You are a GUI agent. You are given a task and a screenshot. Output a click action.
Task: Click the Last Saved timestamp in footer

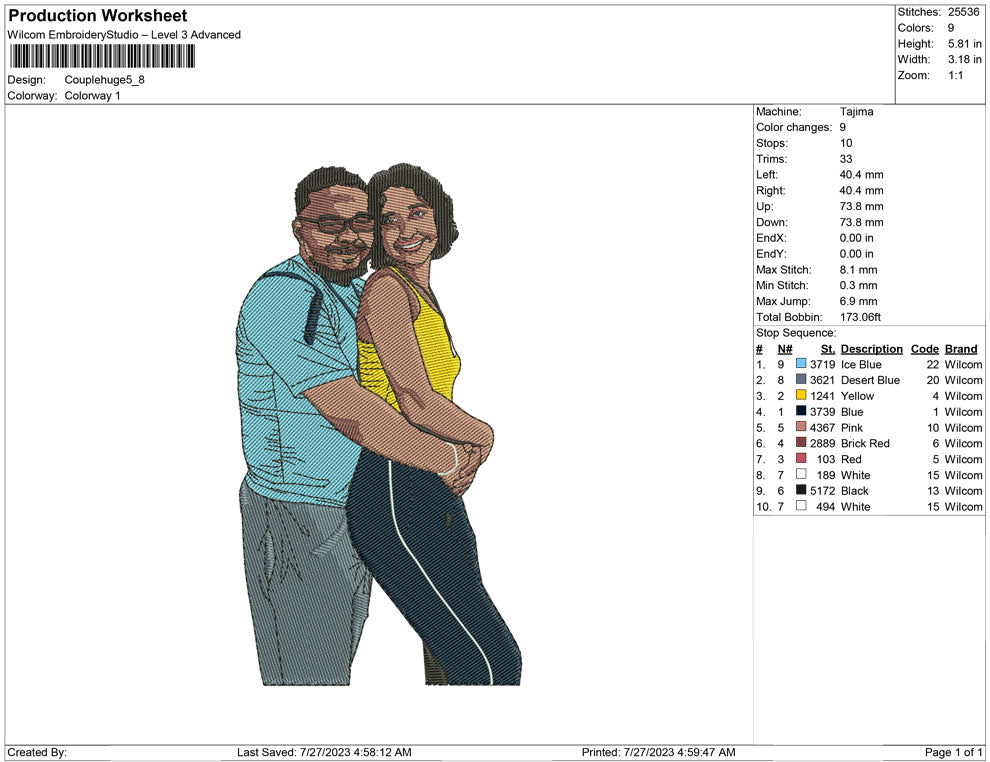coord(324,752)
